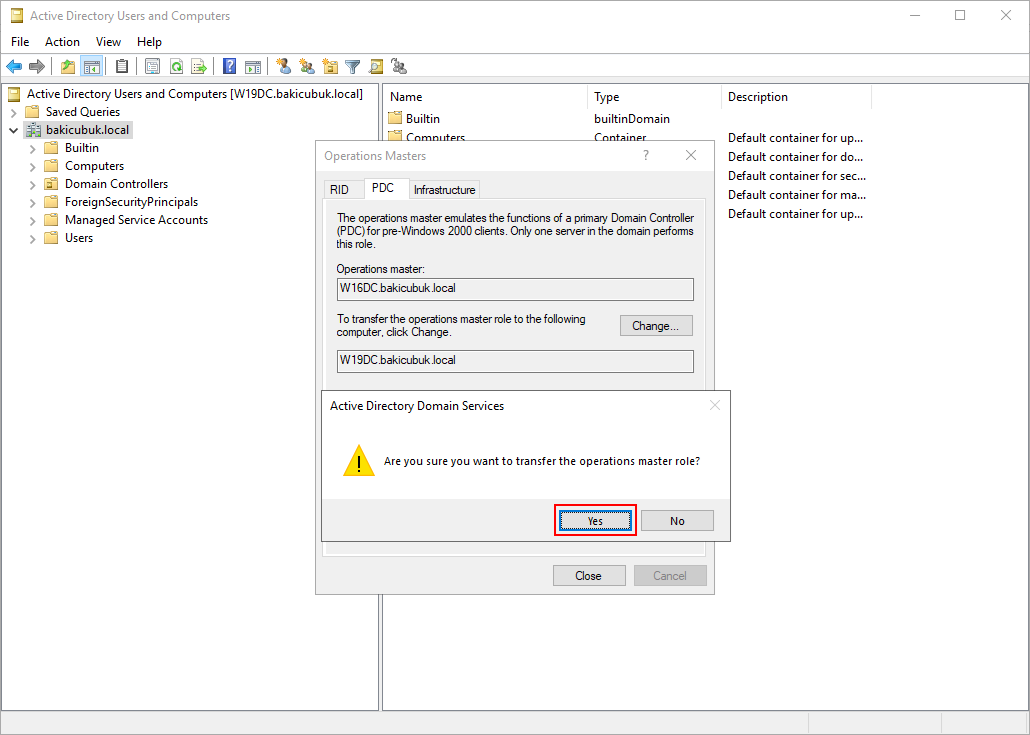1030x735 pixels.
Task: Click the Filter funnel toolbar icon
Action: click(x=353, y=67)
